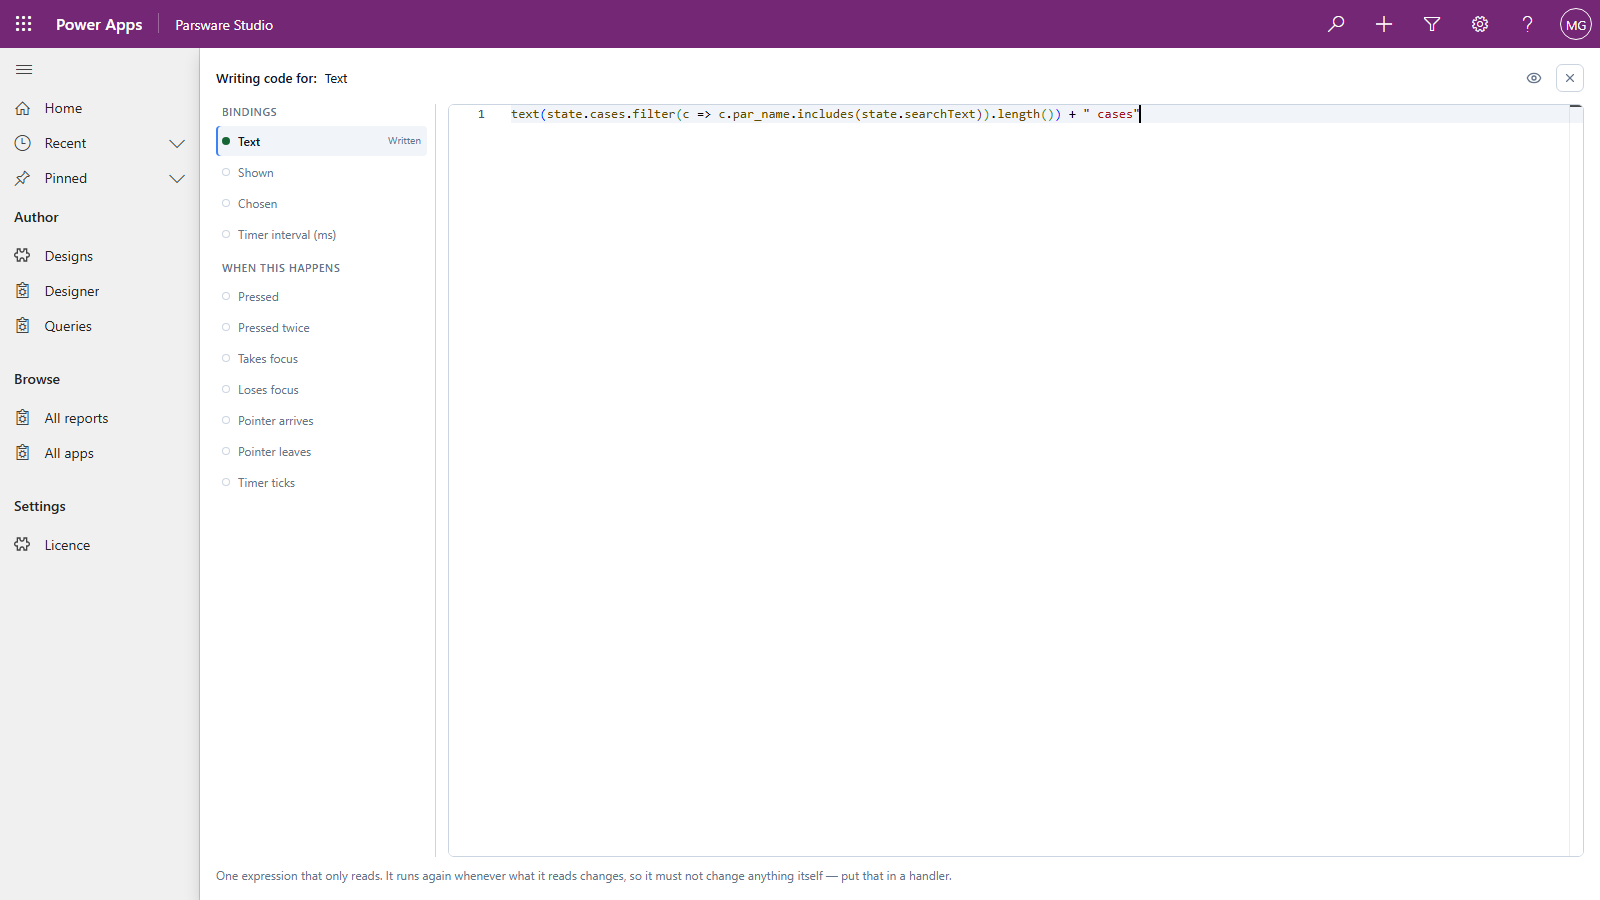
Task: Click the Parsware Studio title
Action: [x=224, y=25]
